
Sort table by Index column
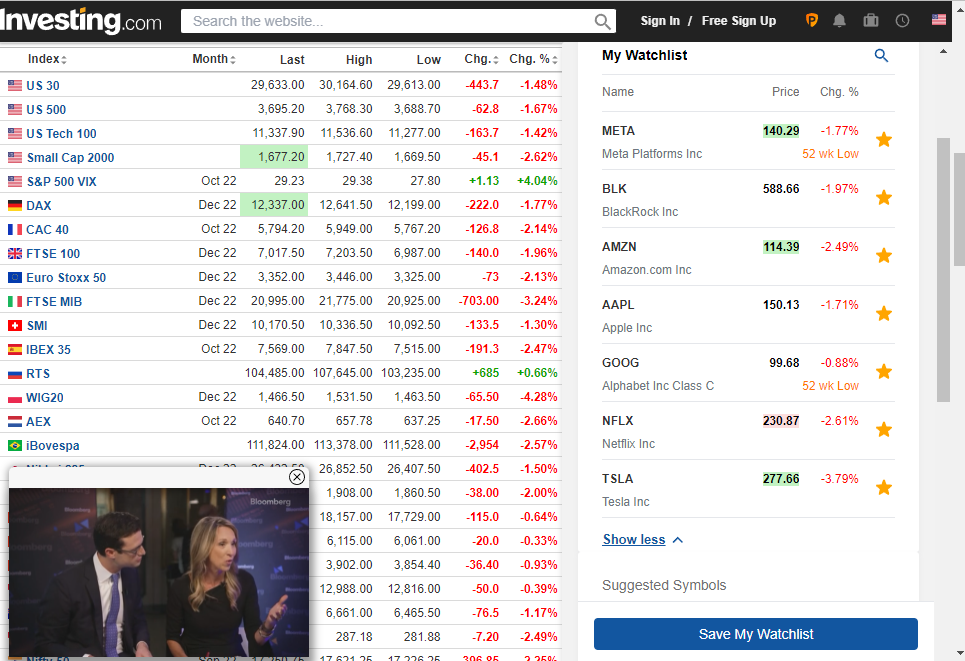(47, 59)
